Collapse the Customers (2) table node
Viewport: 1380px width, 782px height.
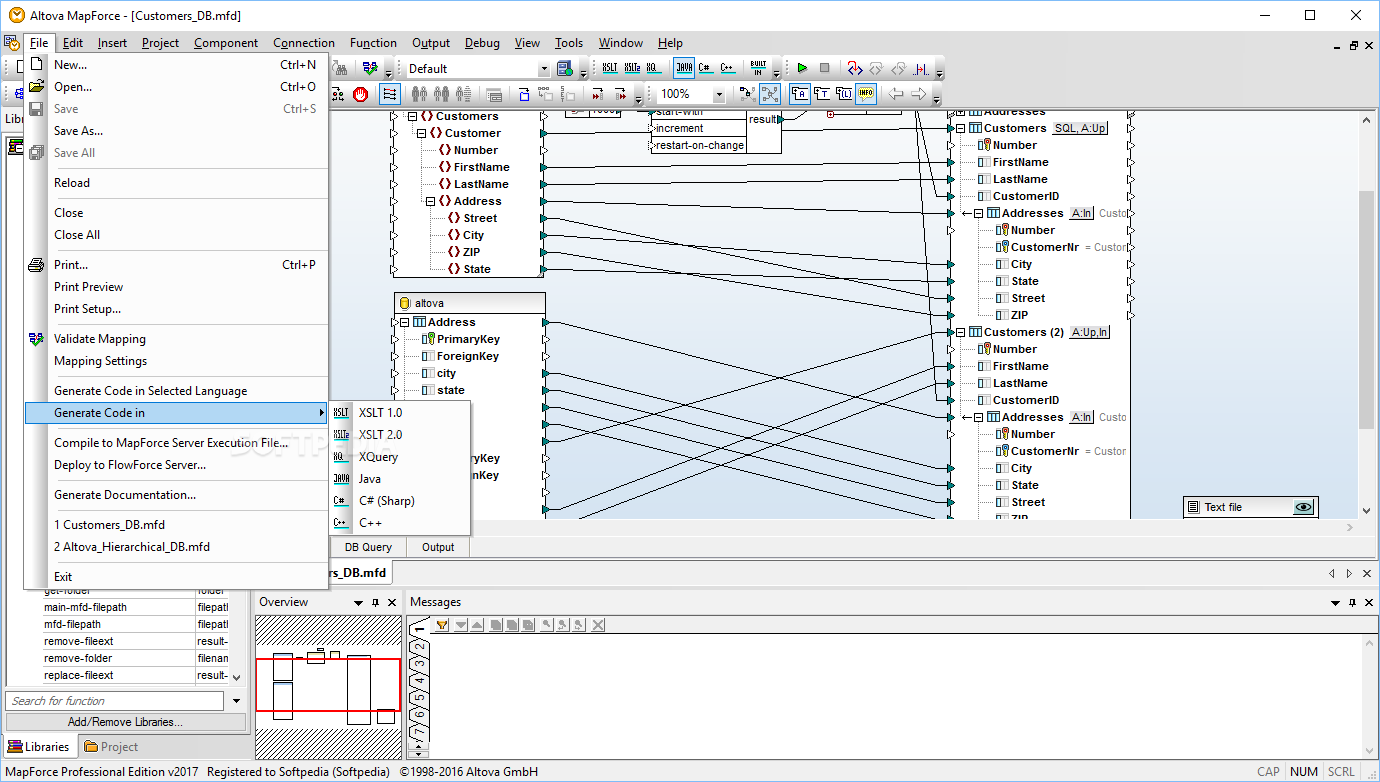[961, 332]
